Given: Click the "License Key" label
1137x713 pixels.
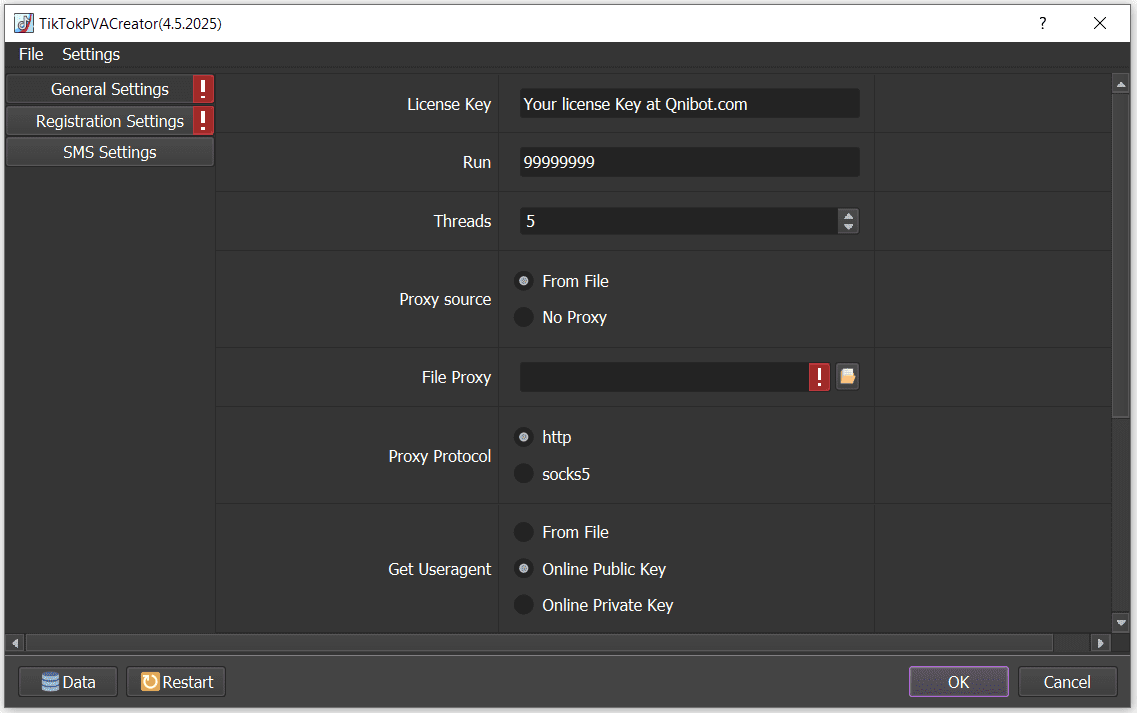Looking at the screenshot, I should pyautogui.click(x=449, y=104).
